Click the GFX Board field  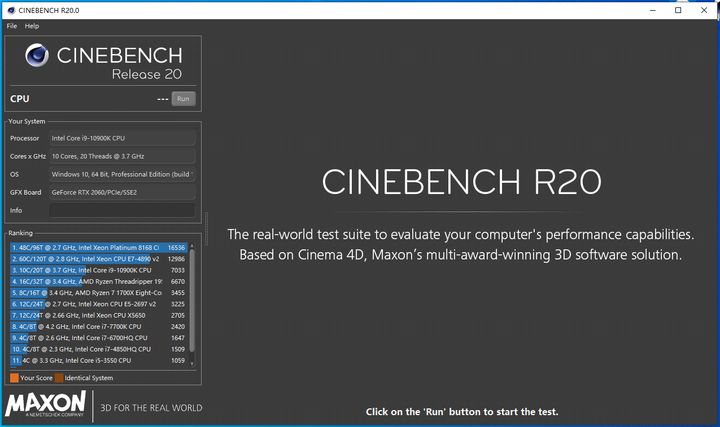[x=121, y=192]
